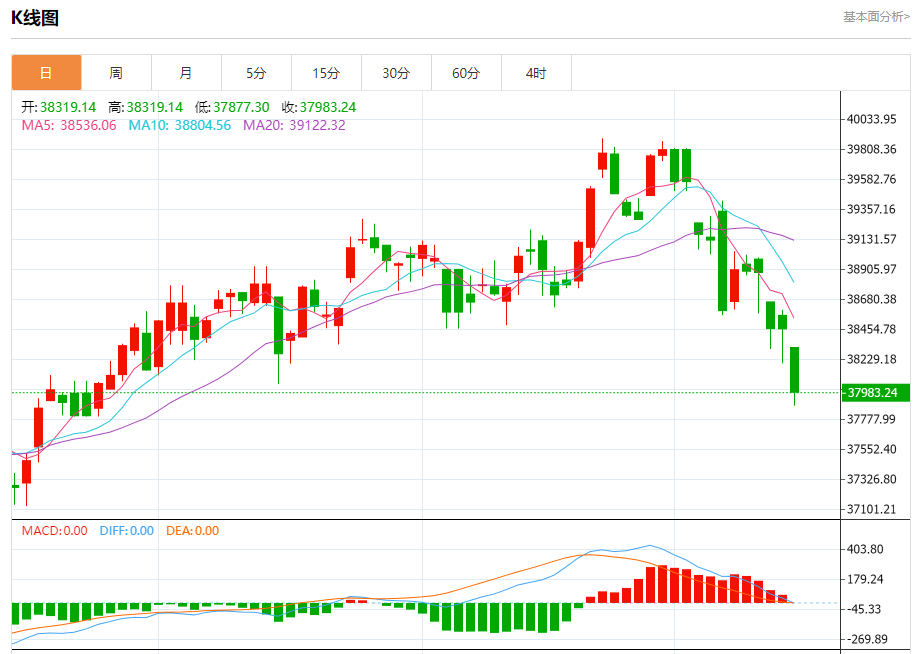917x654 pixels.
Task: Click the 37326.80 price axis label
Action: (871, 479)
